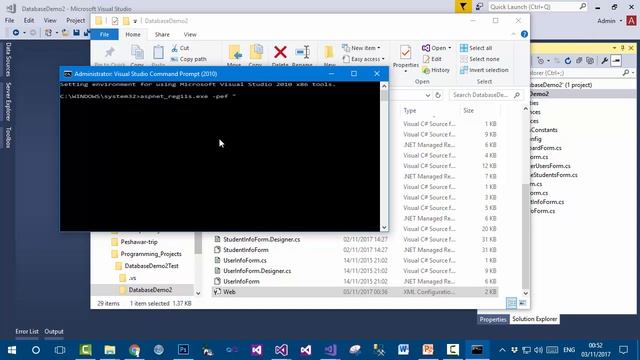
Task: Click the Cut scissors option
Action: click(x=180, y=48)
